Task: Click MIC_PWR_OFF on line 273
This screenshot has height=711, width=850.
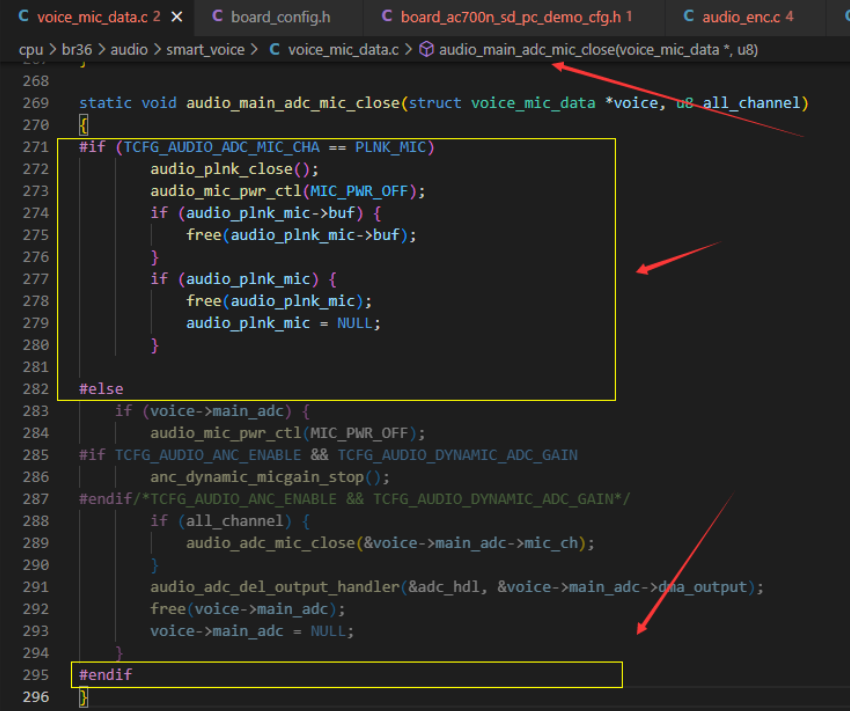Action: pyautogui.click(x=359, y=191)
